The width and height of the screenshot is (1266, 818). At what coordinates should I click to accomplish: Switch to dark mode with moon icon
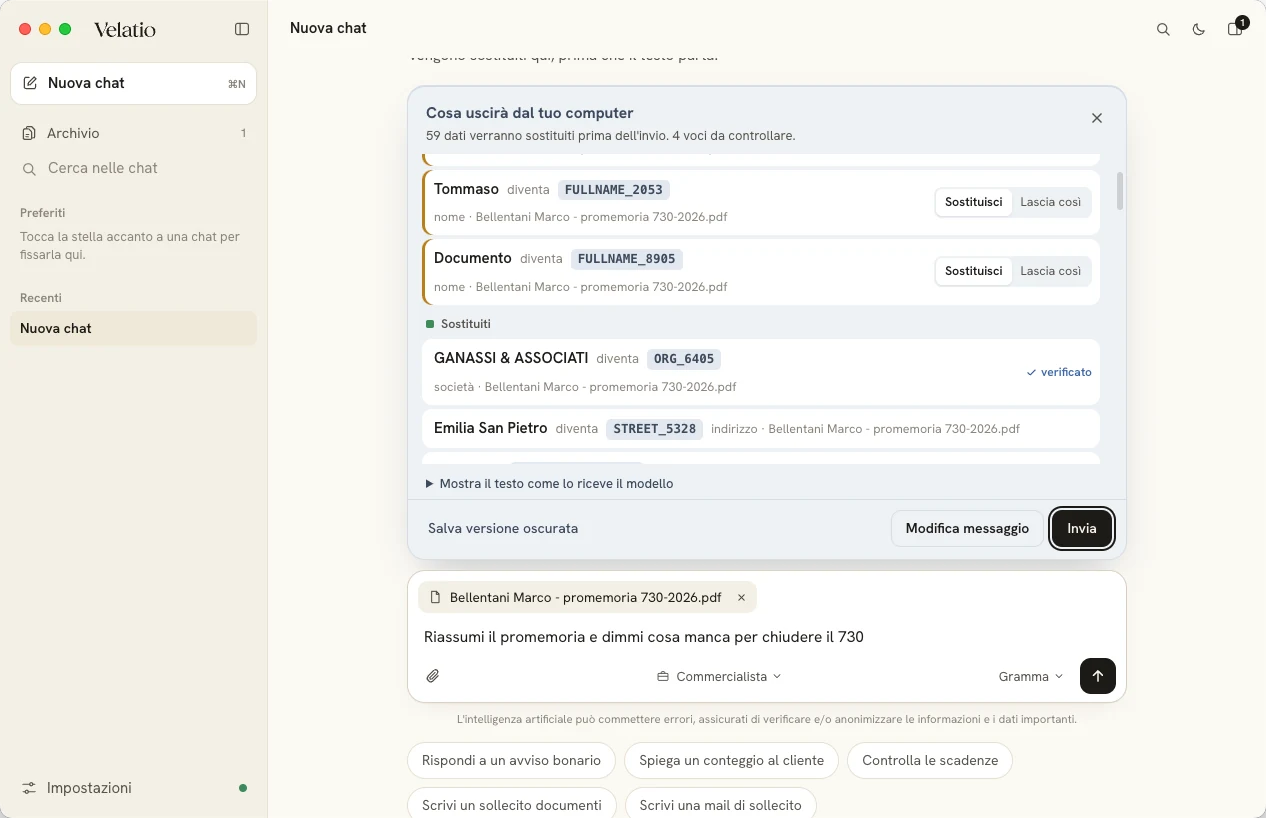(1199, 29)
